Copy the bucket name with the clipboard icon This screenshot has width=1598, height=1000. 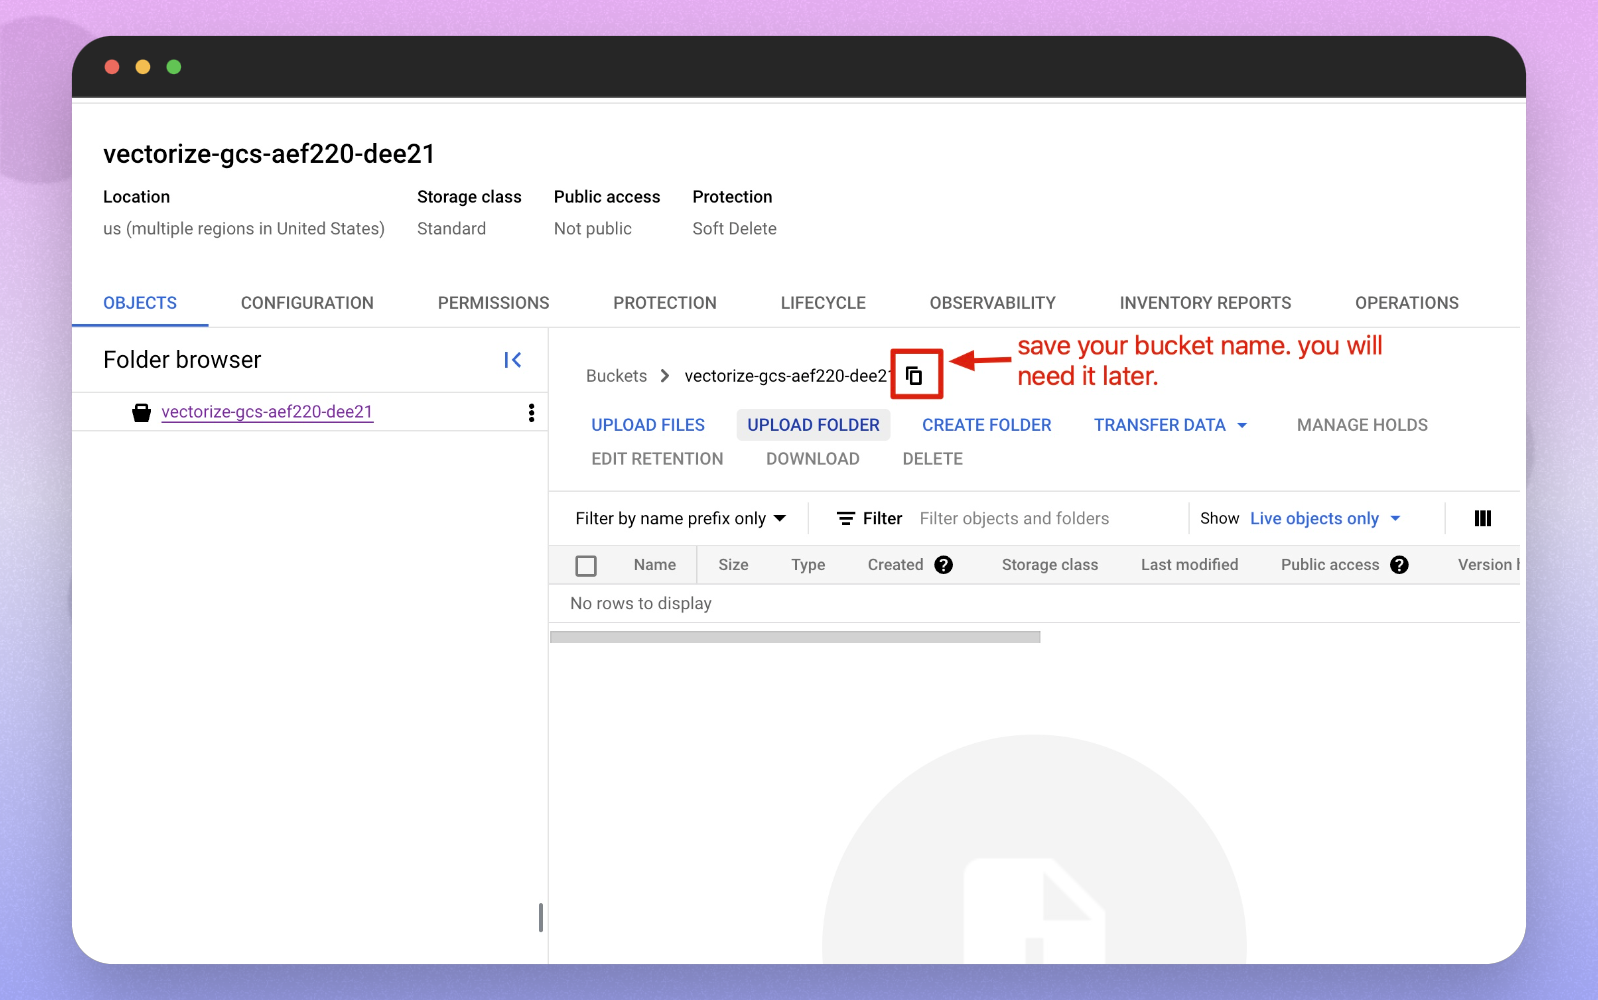pyautogui.click(x=914, y=376)
